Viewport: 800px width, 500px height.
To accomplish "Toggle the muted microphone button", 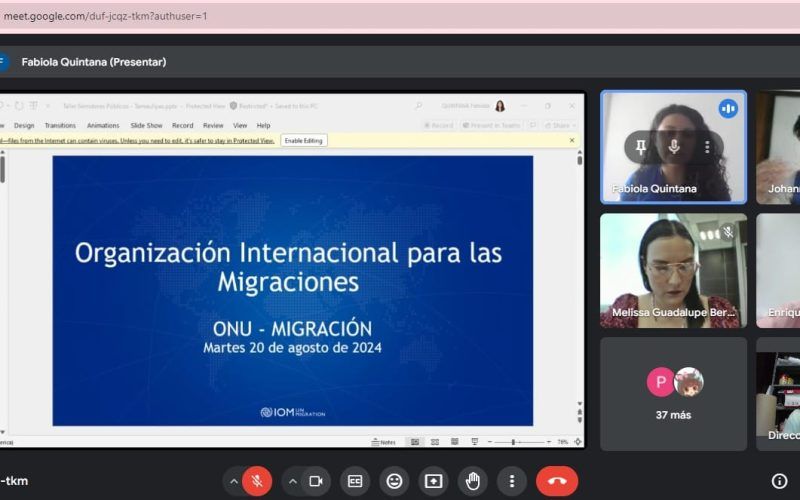I will [257, 481].
